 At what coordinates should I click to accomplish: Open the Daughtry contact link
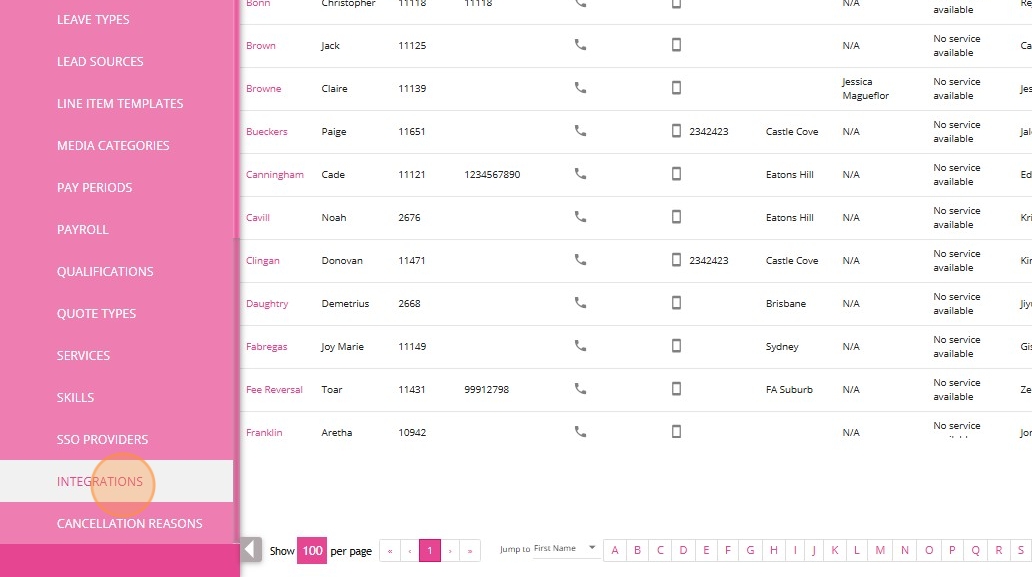click(267, 303)
